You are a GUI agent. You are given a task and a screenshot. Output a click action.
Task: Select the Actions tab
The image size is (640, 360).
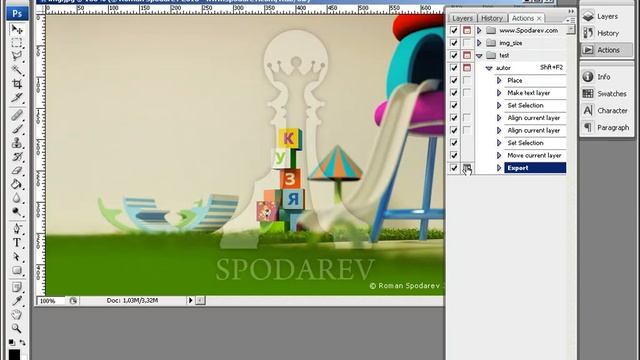pos(522,18)
